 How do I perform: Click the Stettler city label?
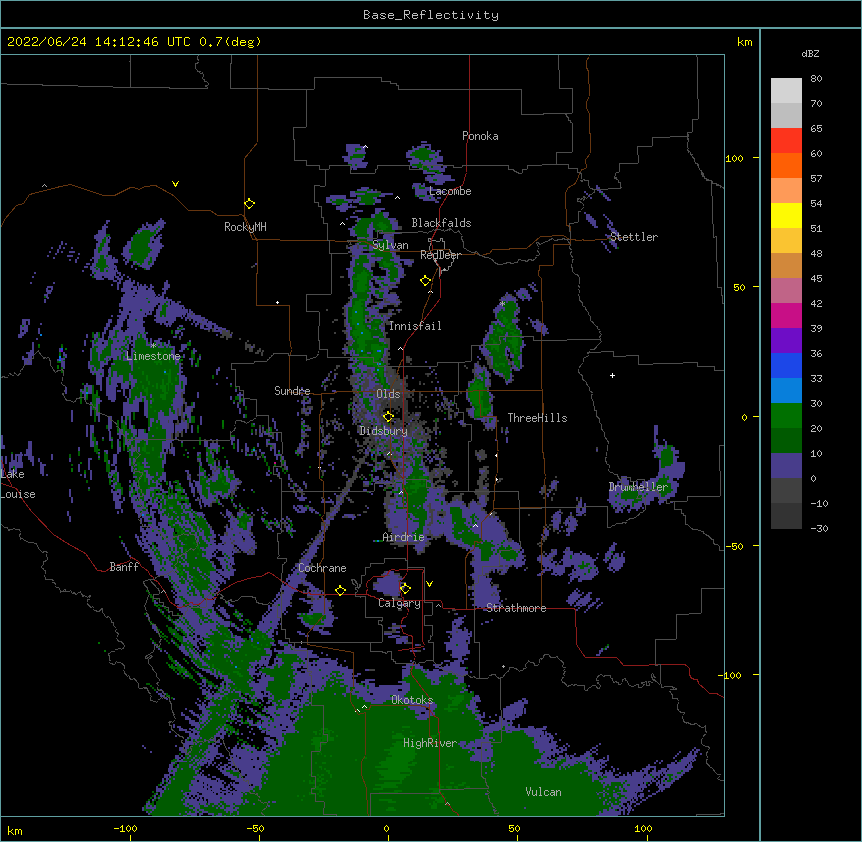(634, 237)
